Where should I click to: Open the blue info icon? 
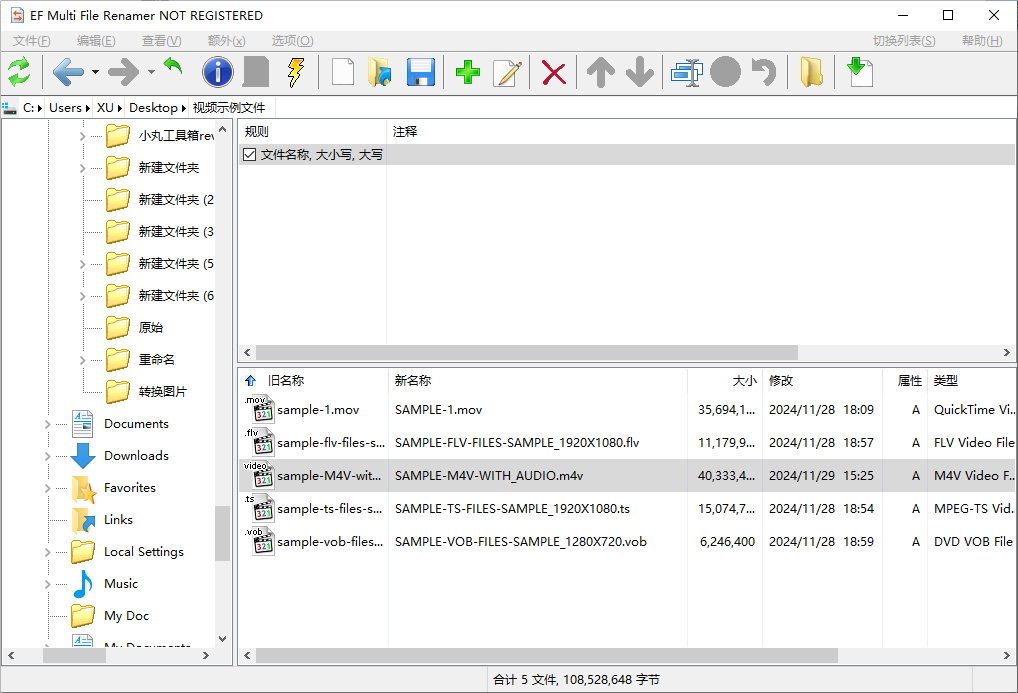pyautogui.click(x=217, y=71)
